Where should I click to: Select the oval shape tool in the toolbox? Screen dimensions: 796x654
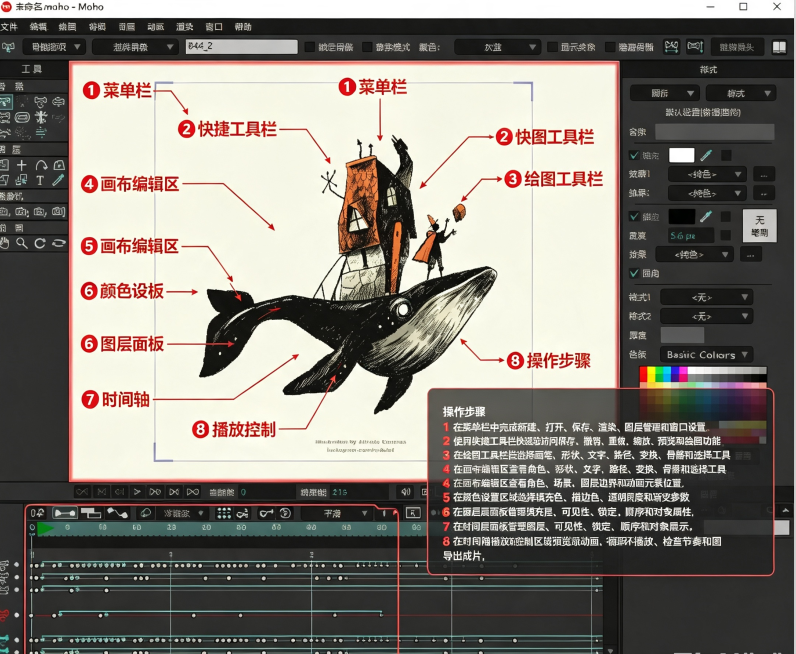22,118
